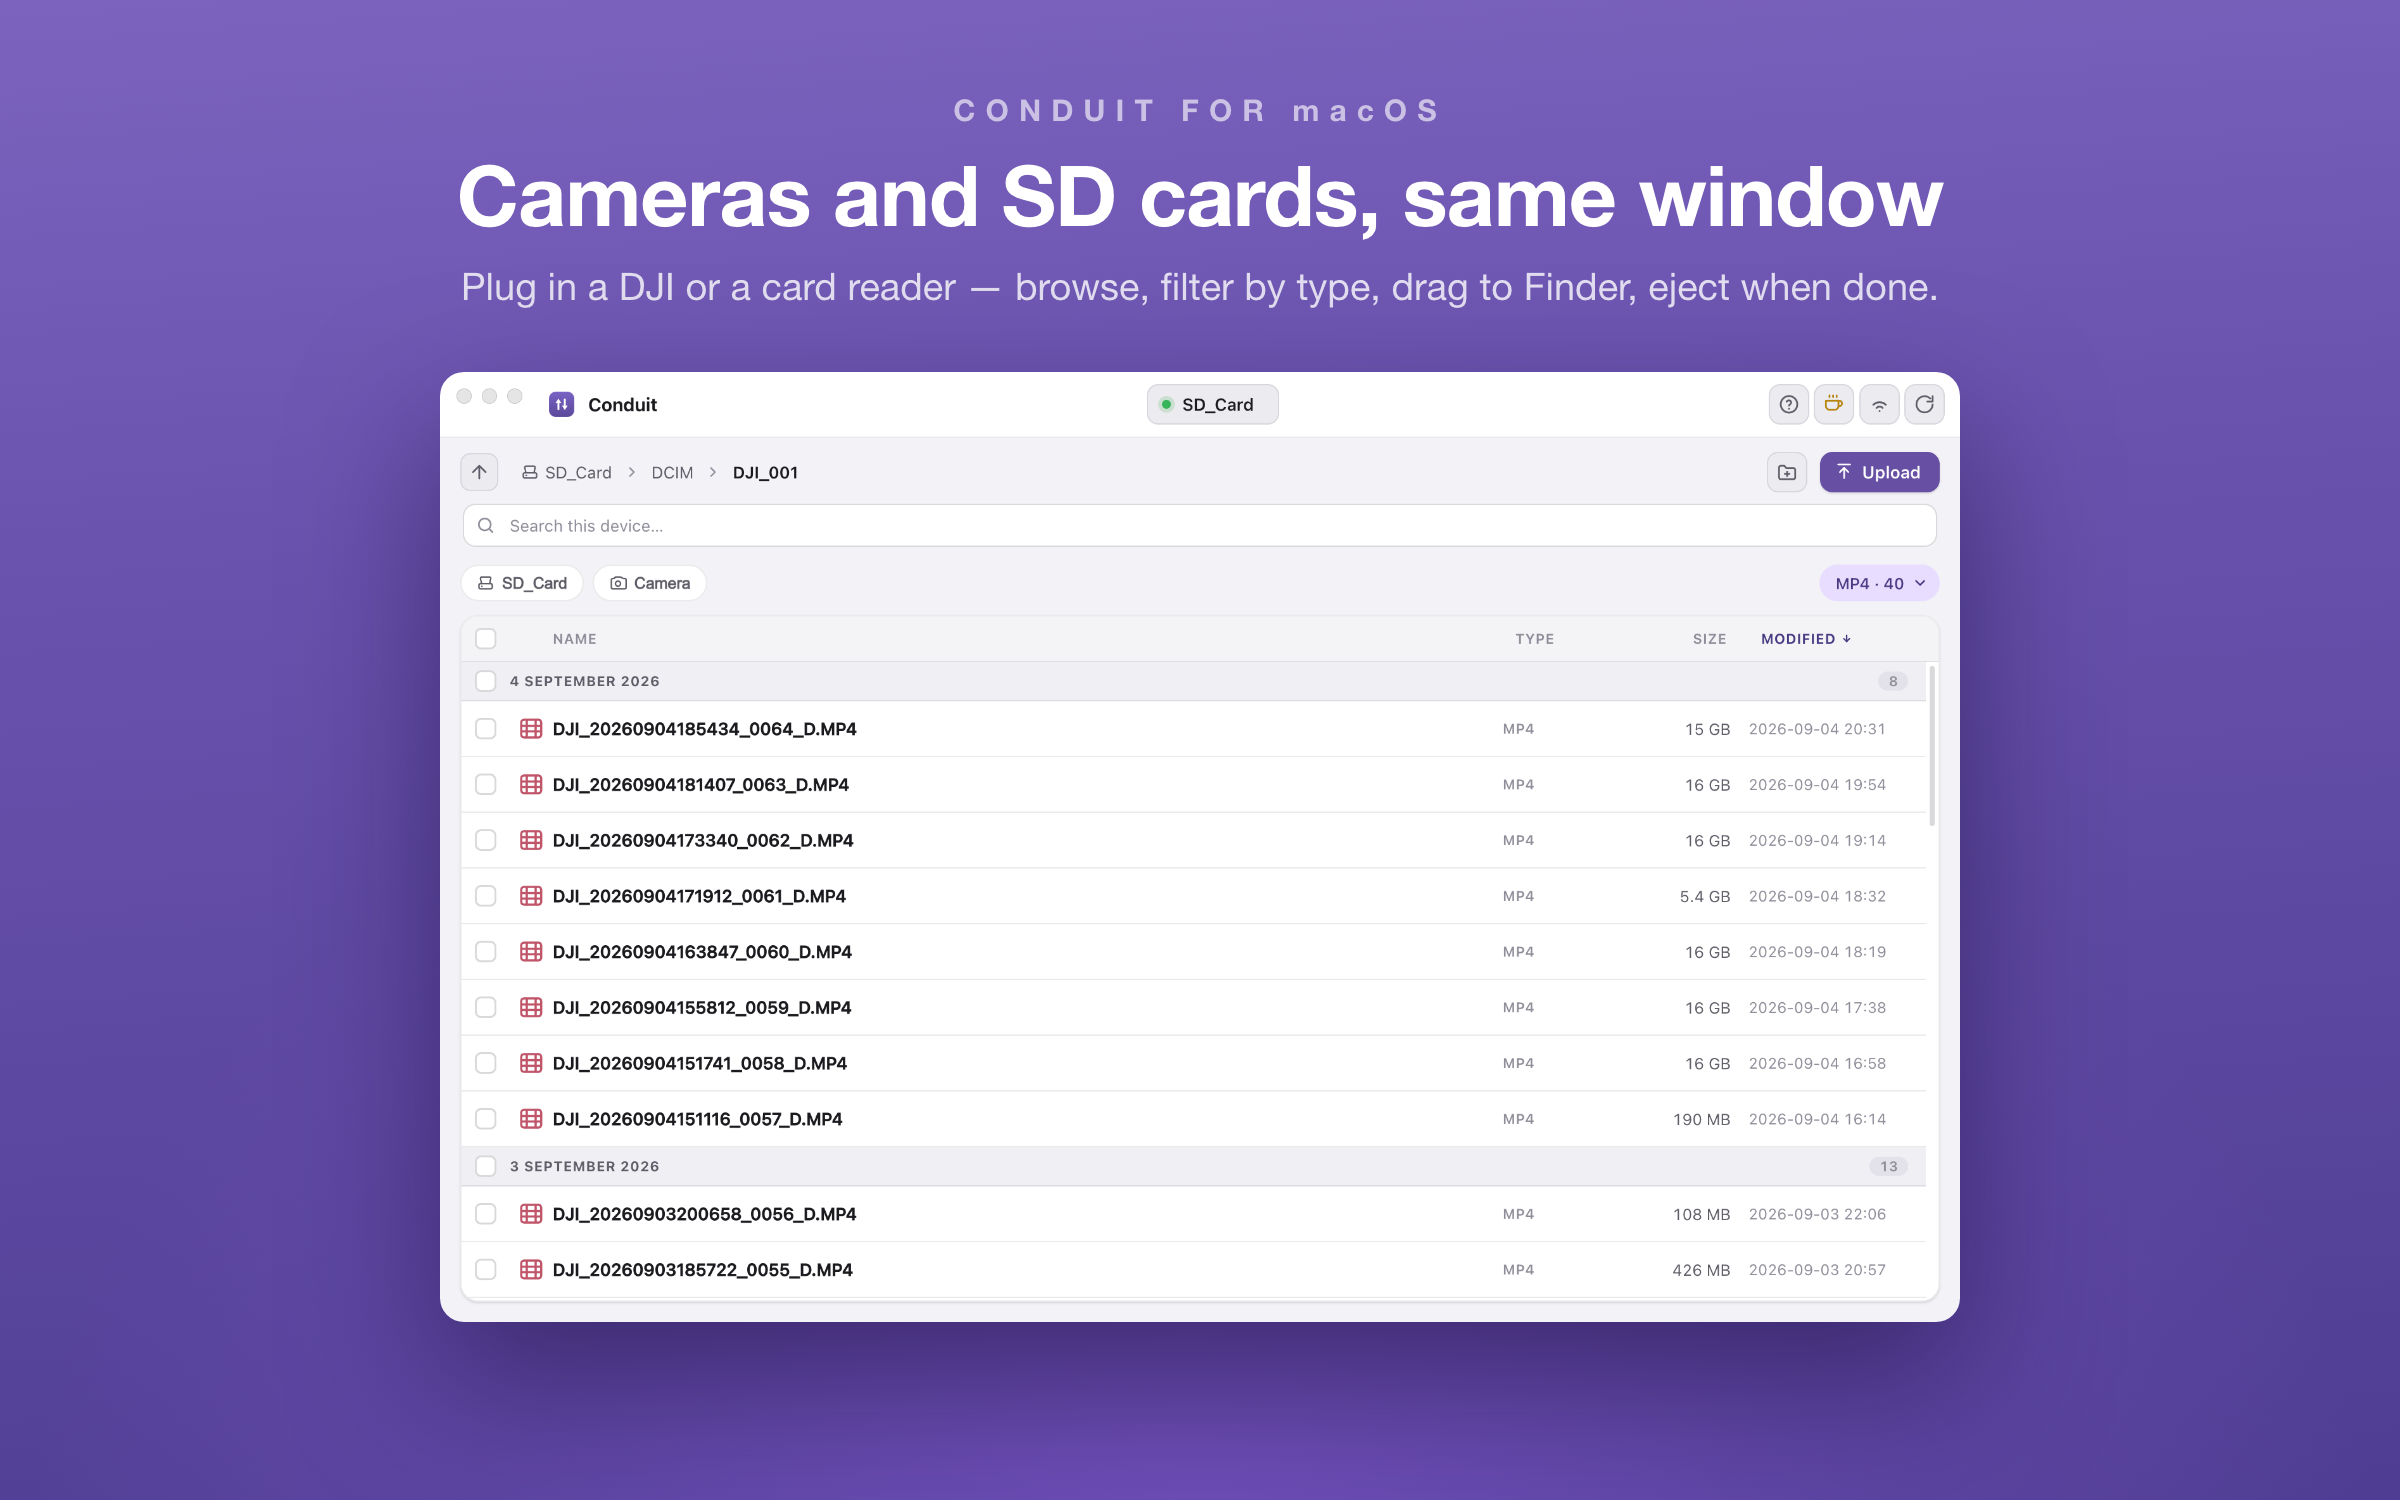Sort files by Name column
Viewport: 2400px width, 1500px height.
[575, 639]
